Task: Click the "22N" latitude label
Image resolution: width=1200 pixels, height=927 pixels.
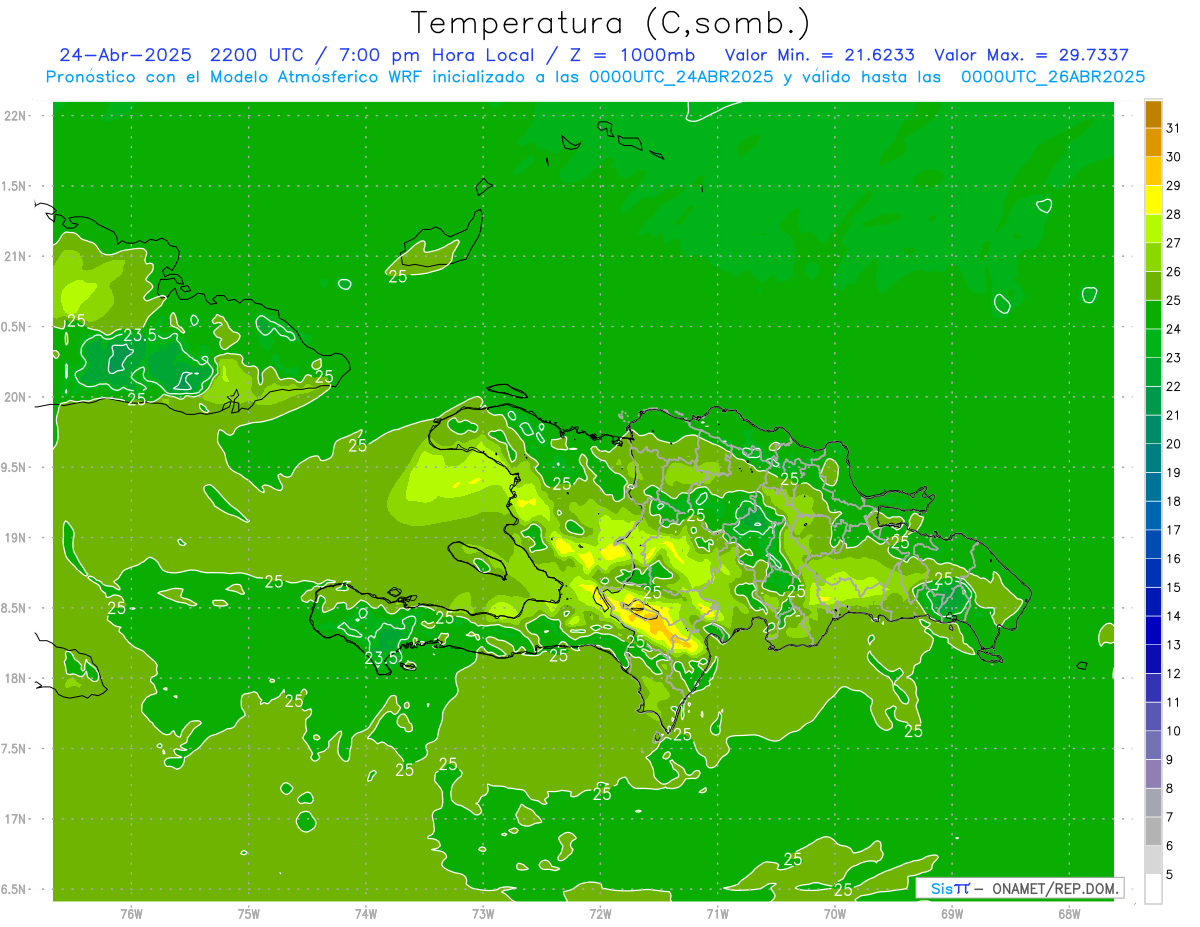Action: point(16,116)
